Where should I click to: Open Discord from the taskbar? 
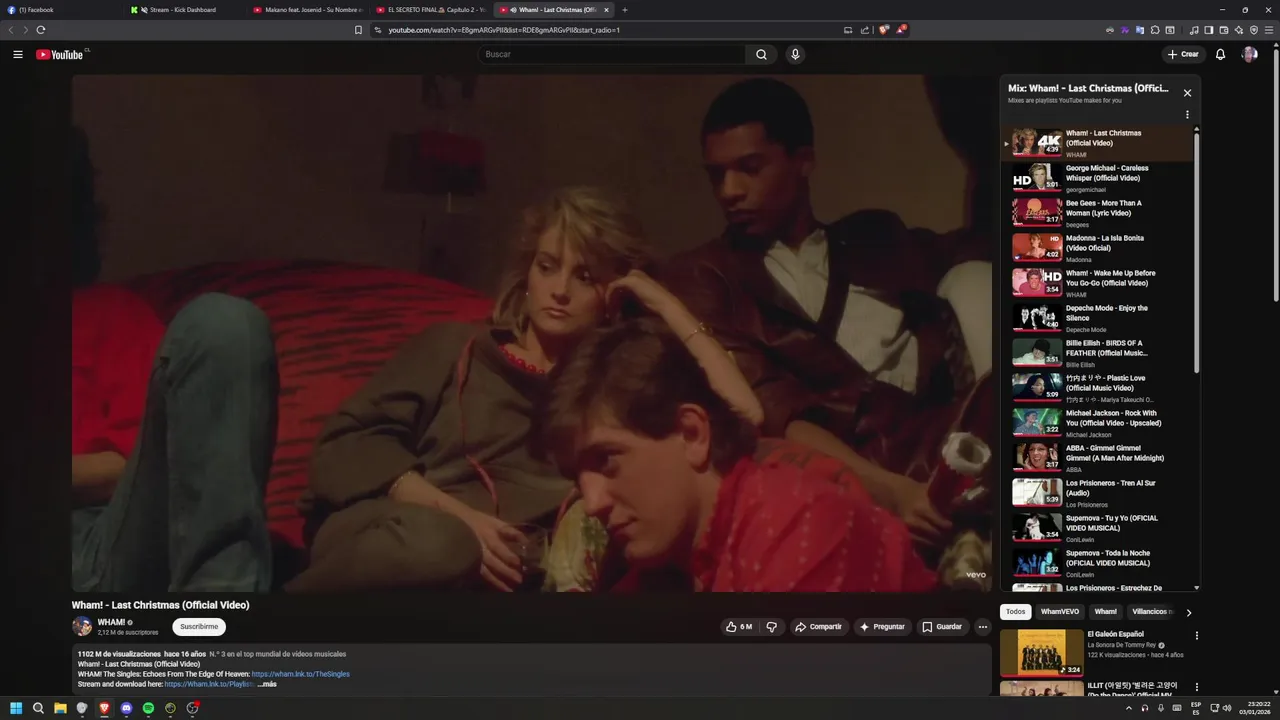tap(126, 708)
